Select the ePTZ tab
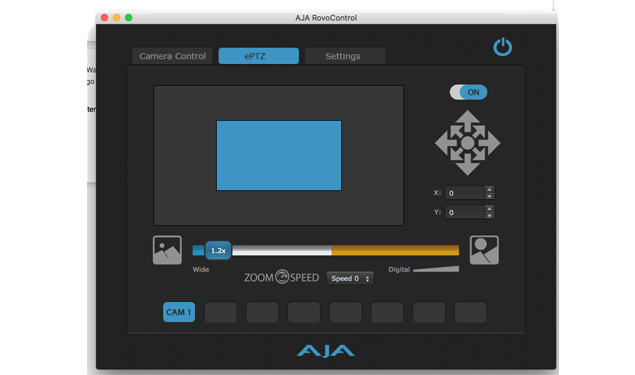 pyautogui.click(x=259, y=56)
